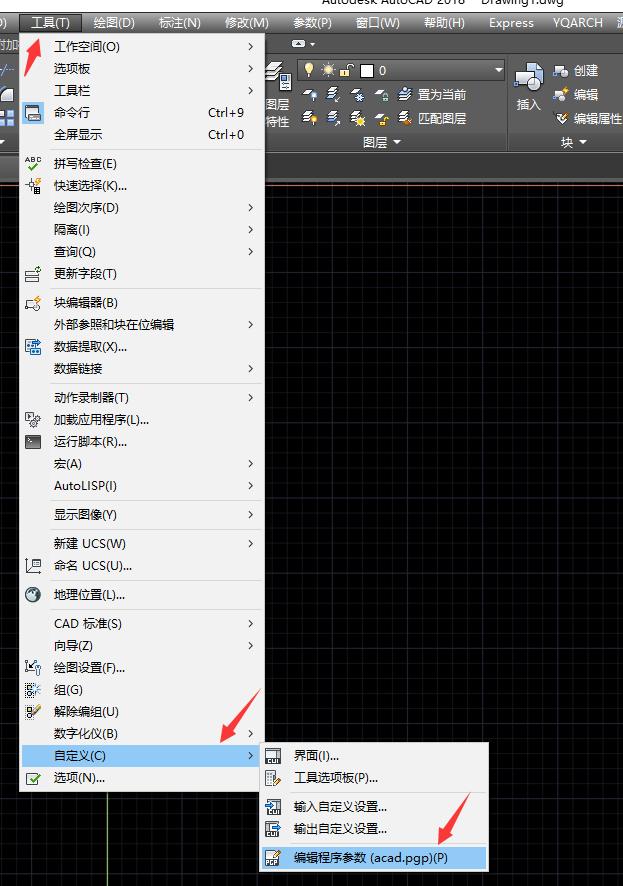This screenshot has height=886, width=623.
Task: Expand 隔离(I) submenu
Action: coord(143,229)
